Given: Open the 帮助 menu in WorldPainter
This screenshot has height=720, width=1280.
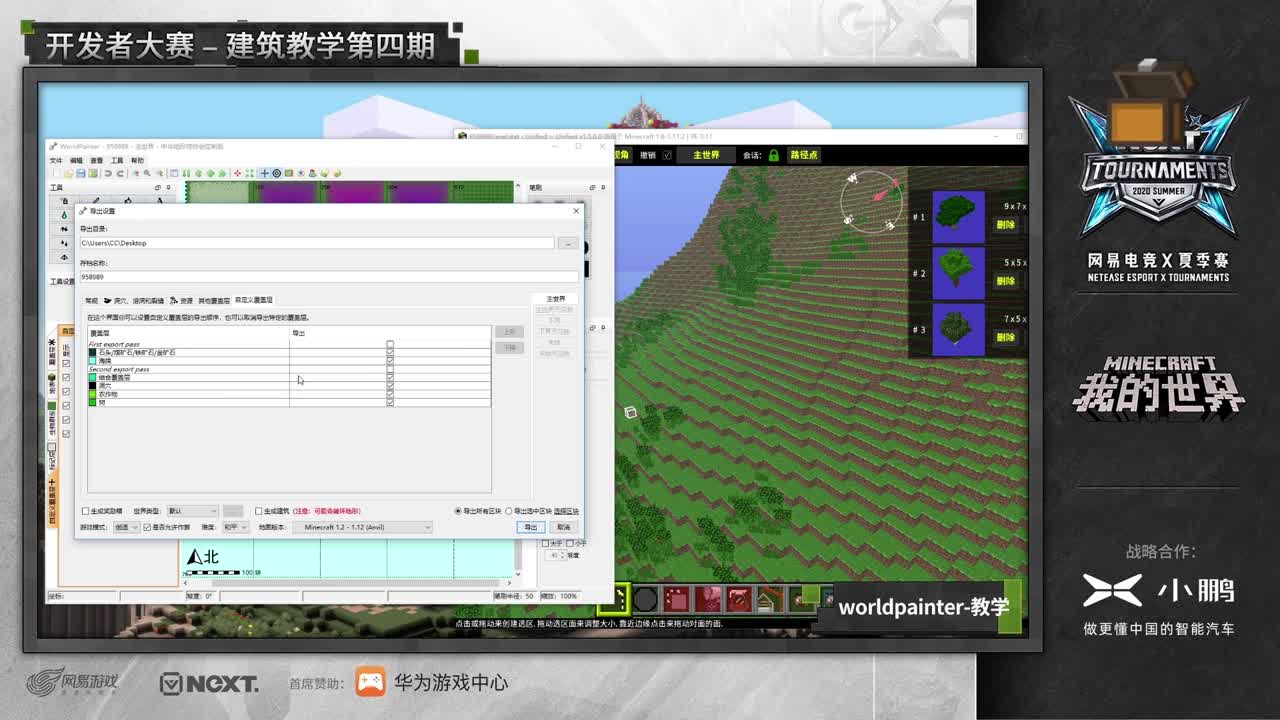Looking at the screenshot, I should (137, 160).
